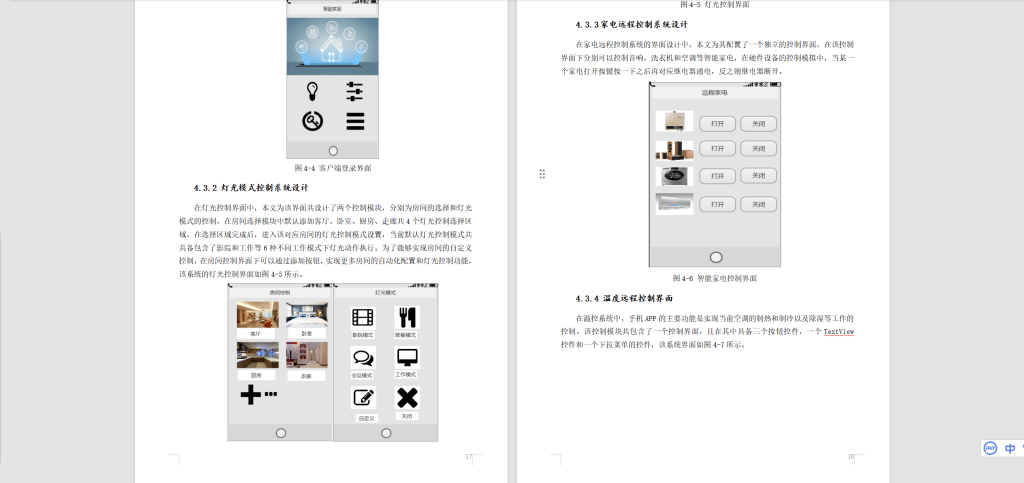Click the fork and knife 就餐模式 icon
Image resolution: width=1024 pixels, height=483 pixels.
pyautogui.click(x=407, y=318)
